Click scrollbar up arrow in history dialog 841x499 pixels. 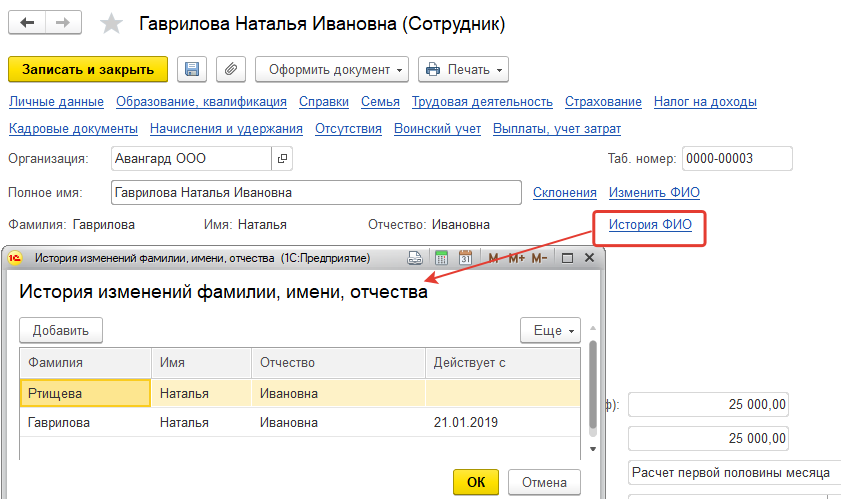tap(593, 328)
